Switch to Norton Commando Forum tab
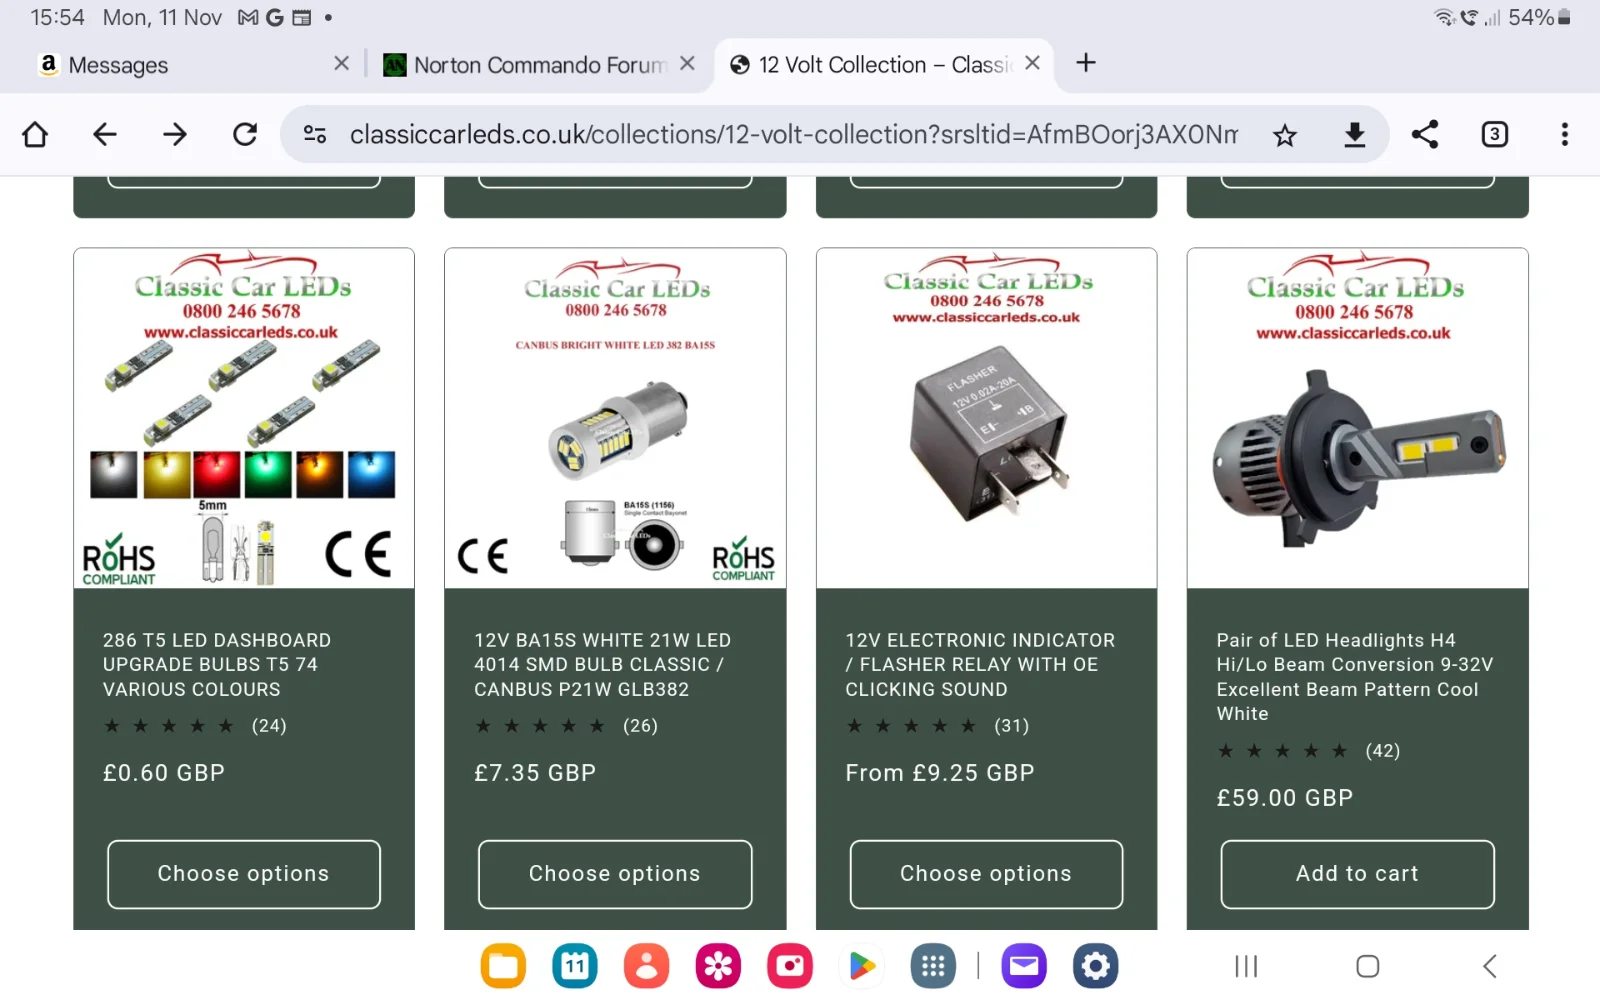Image resolution: width=1600 pixels, height=1000 pixels. [540, 65]
